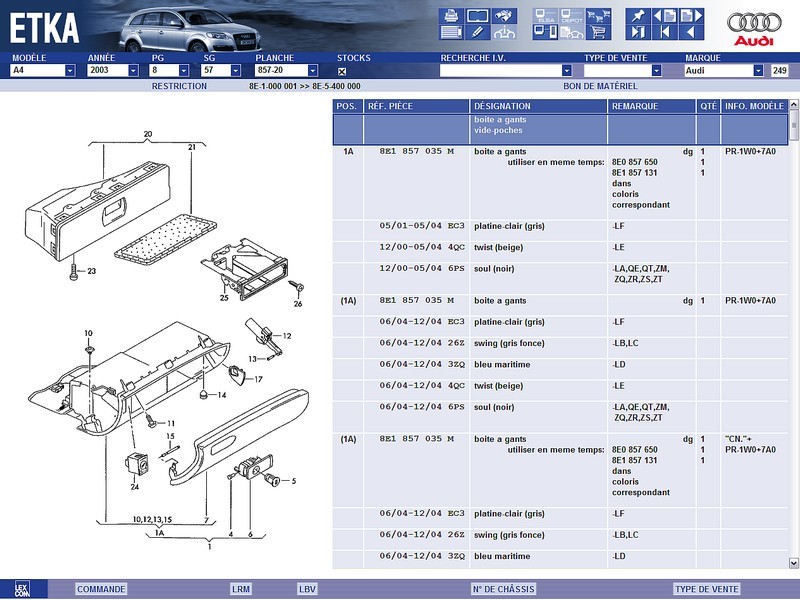Click the LRM button at bottom
Viewport: 800px width, 600px height.
tap(241, 589)
